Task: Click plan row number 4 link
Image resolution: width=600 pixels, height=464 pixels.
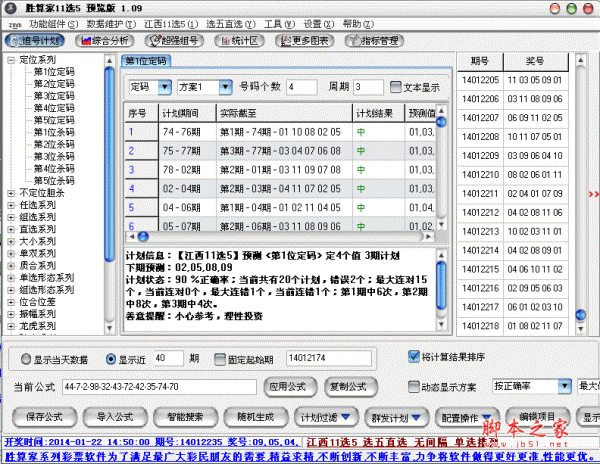Action: (131, 189)
